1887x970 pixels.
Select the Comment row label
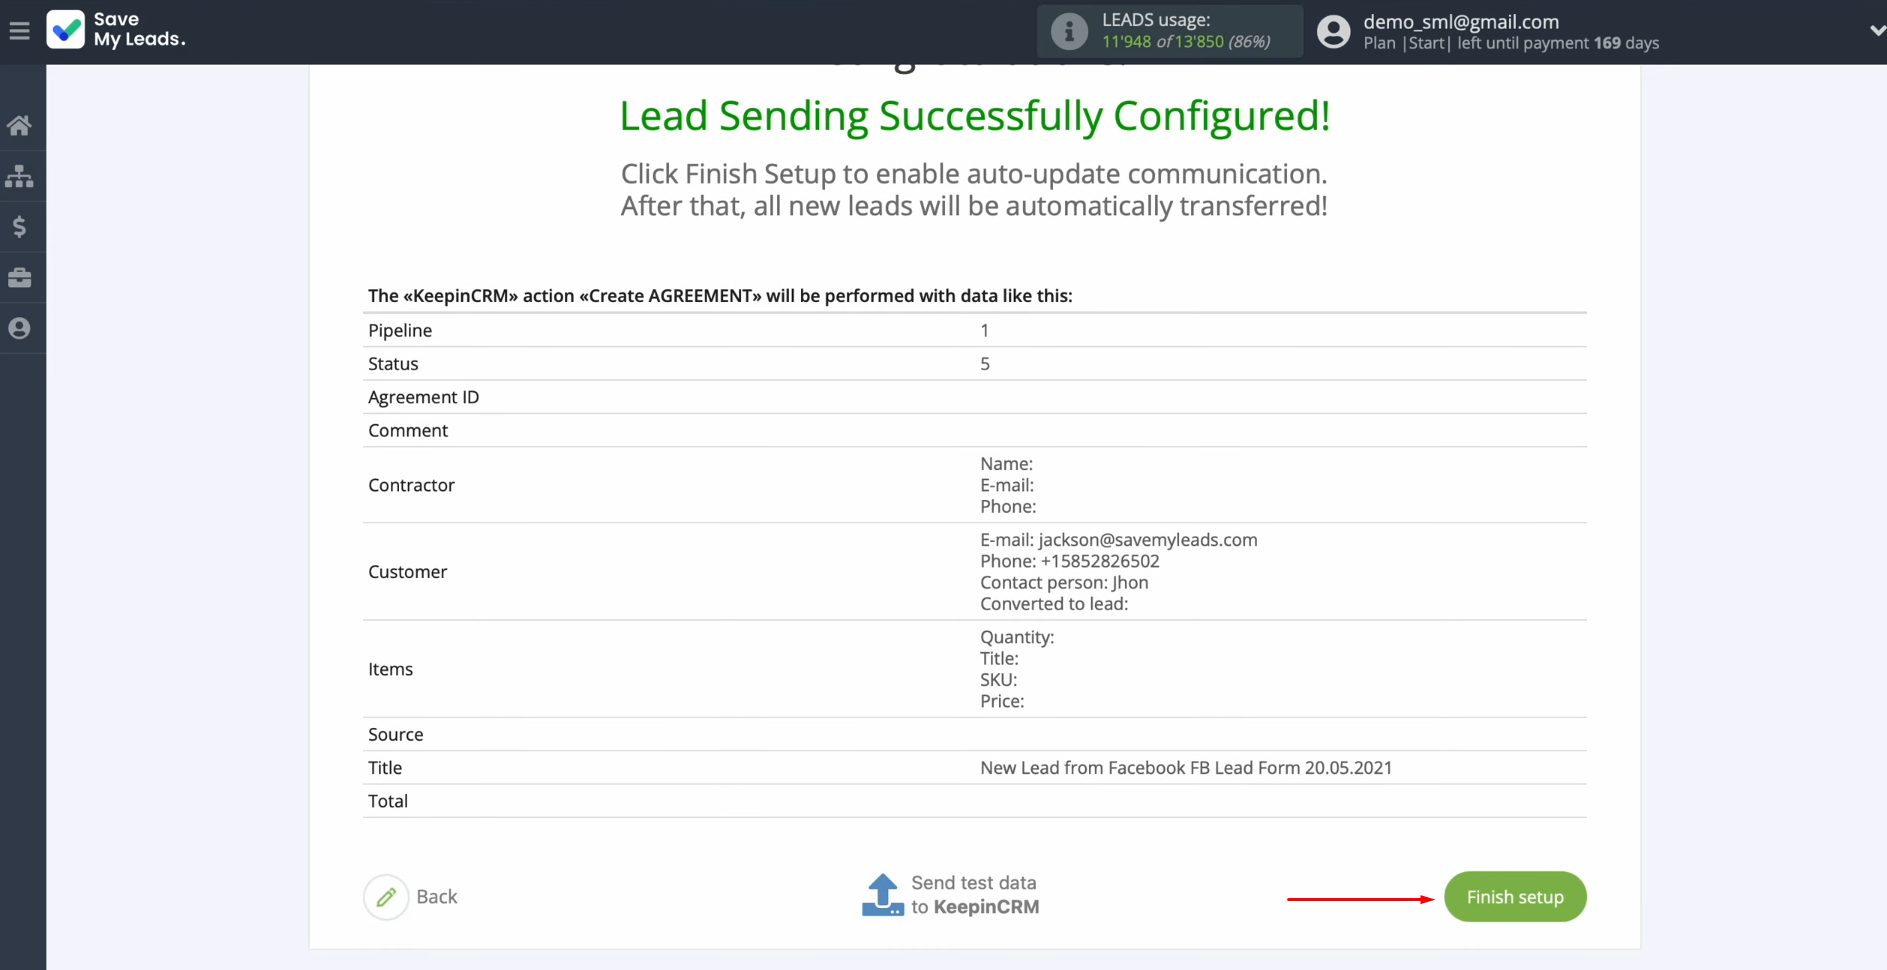click(408, 430)
